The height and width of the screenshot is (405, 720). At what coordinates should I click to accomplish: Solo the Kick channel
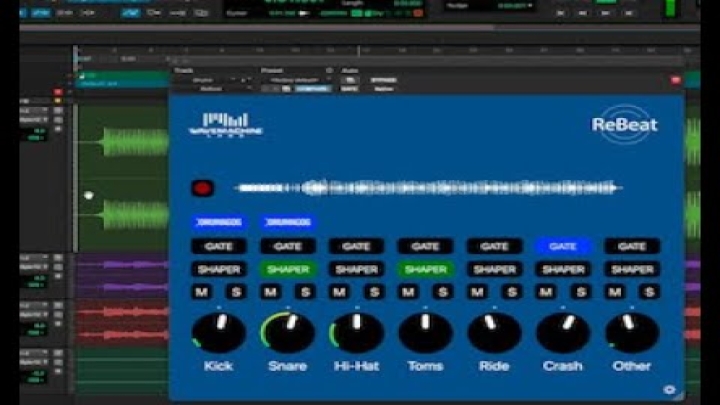236,292
